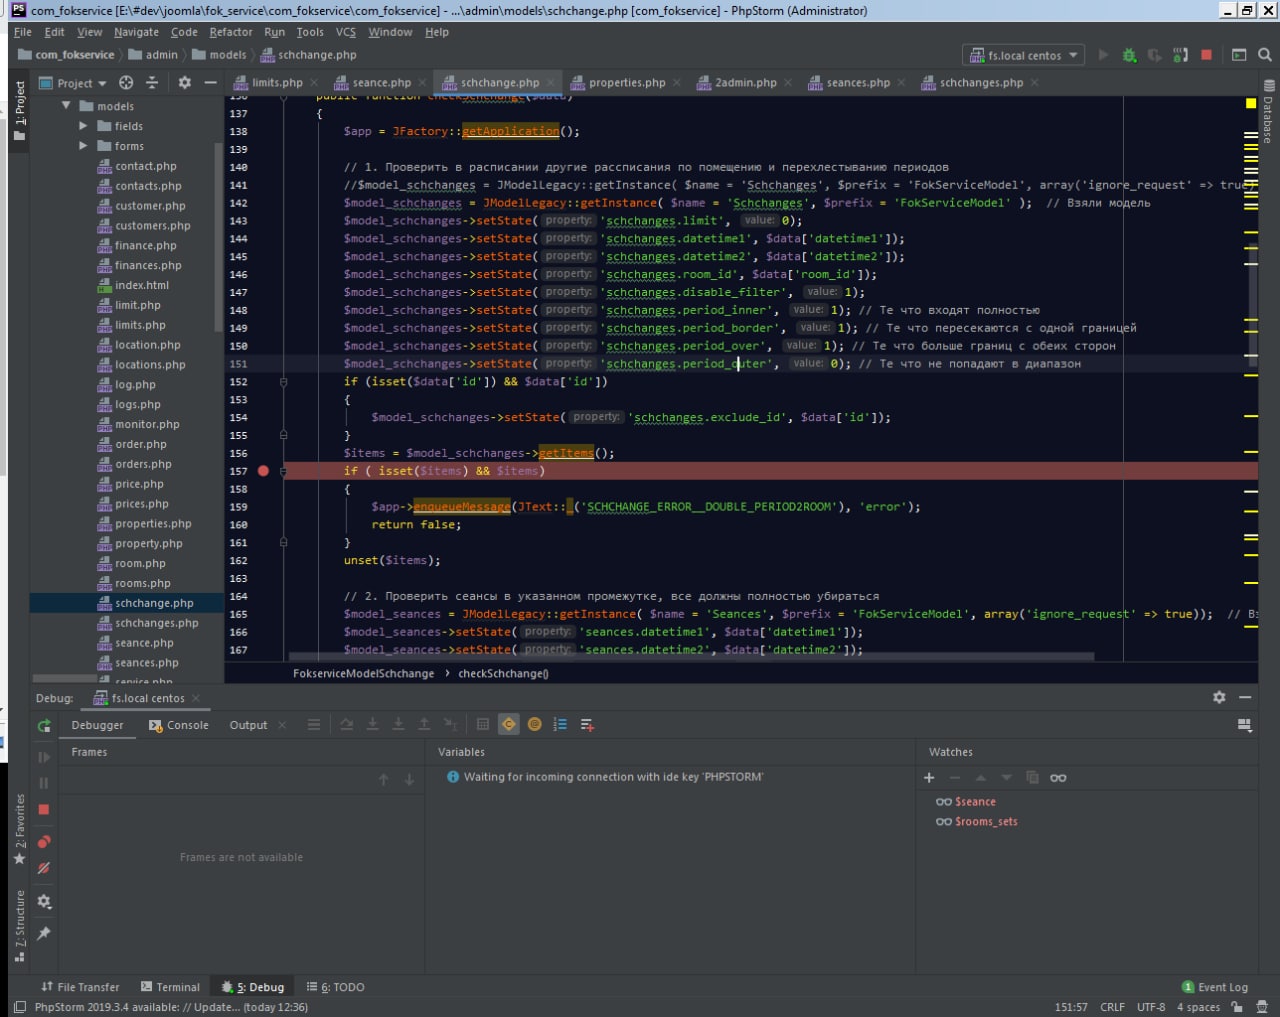Toggle the highlighted class 'C' icon in debugger toolbar
Image resolution: width=1280 pixels, height=1017 pixels.
click(509, 725)
